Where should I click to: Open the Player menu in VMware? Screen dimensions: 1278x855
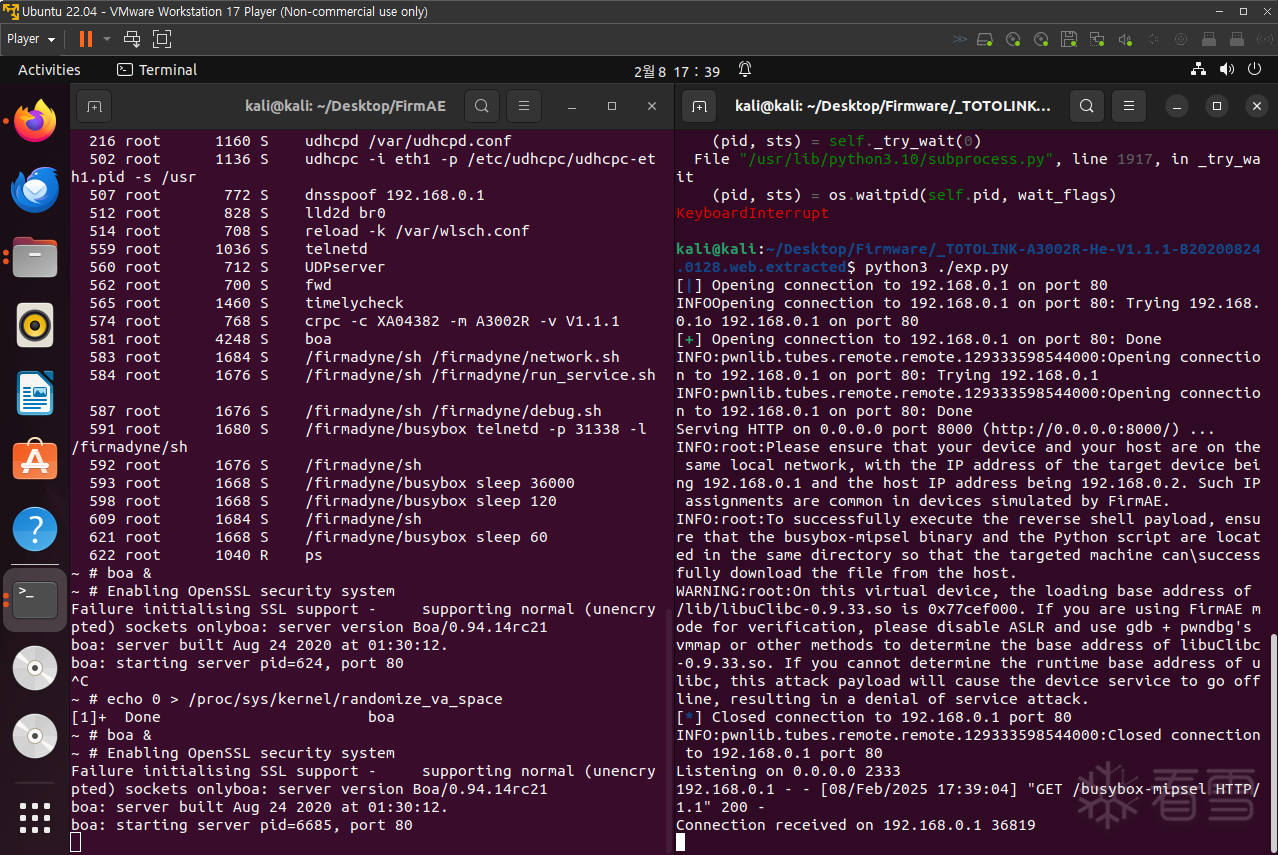coord(30,39)
